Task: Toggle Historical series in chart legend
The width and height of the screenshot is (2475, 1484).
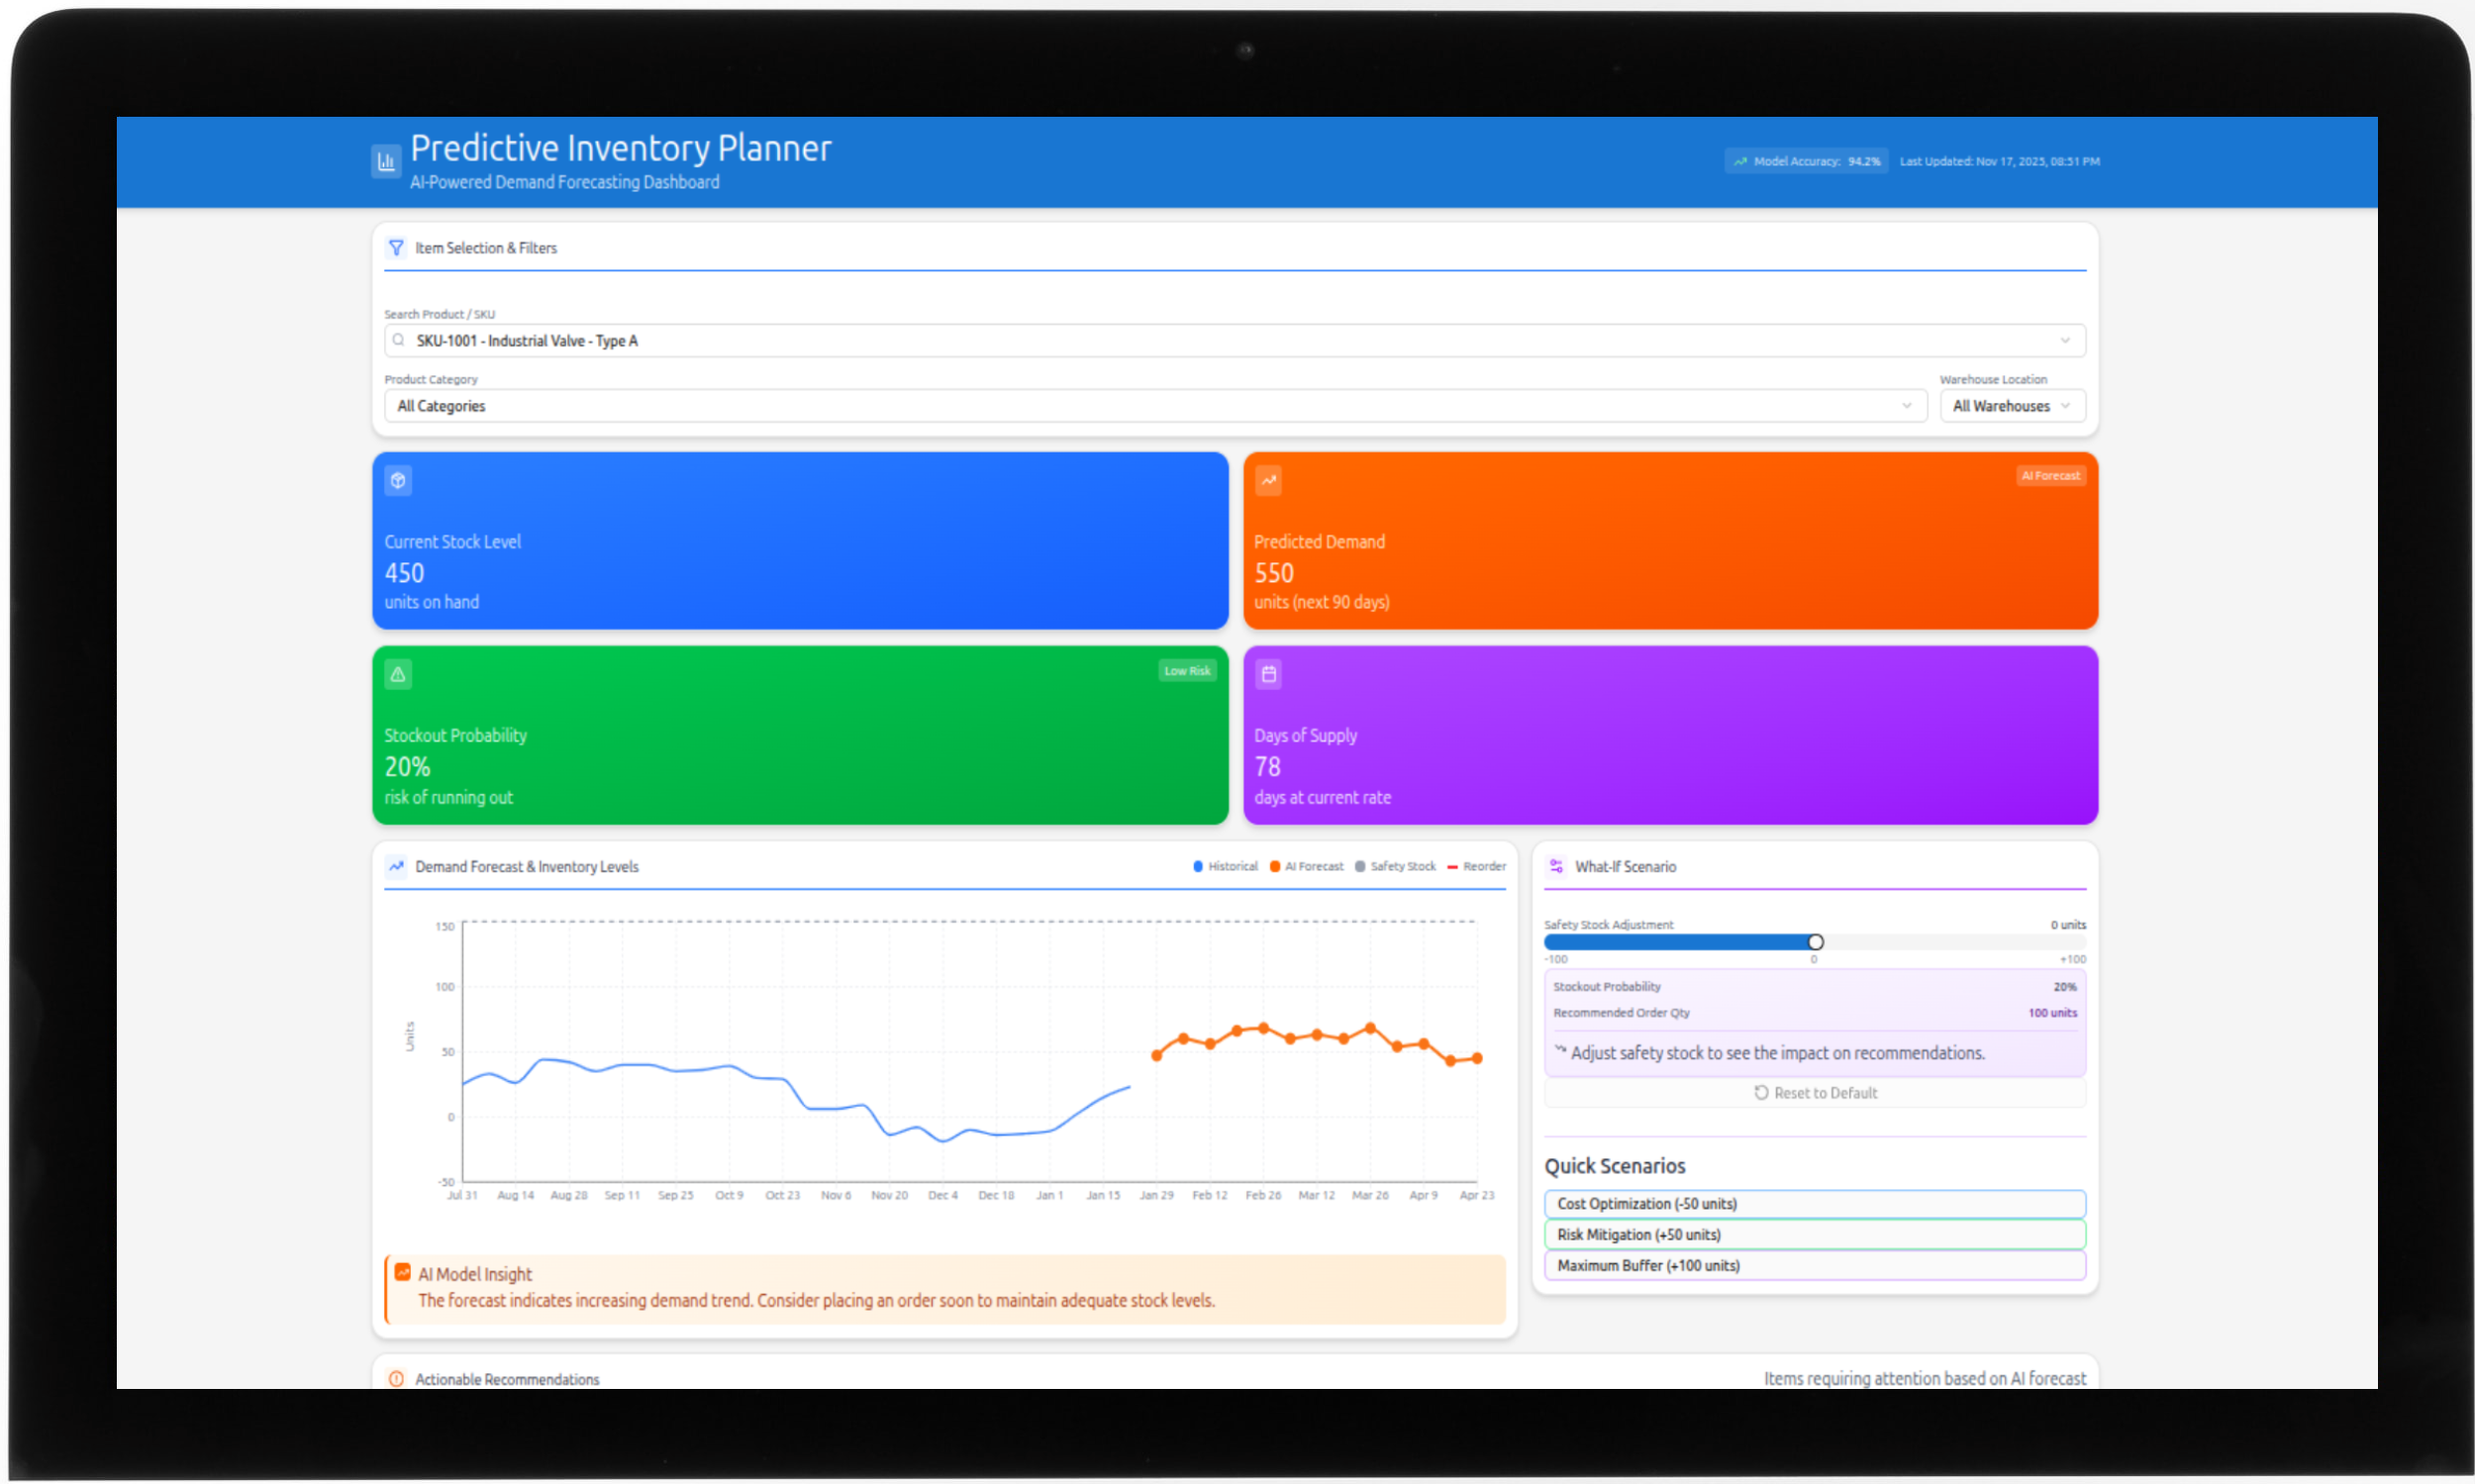Action: (x=1226, y=866)
